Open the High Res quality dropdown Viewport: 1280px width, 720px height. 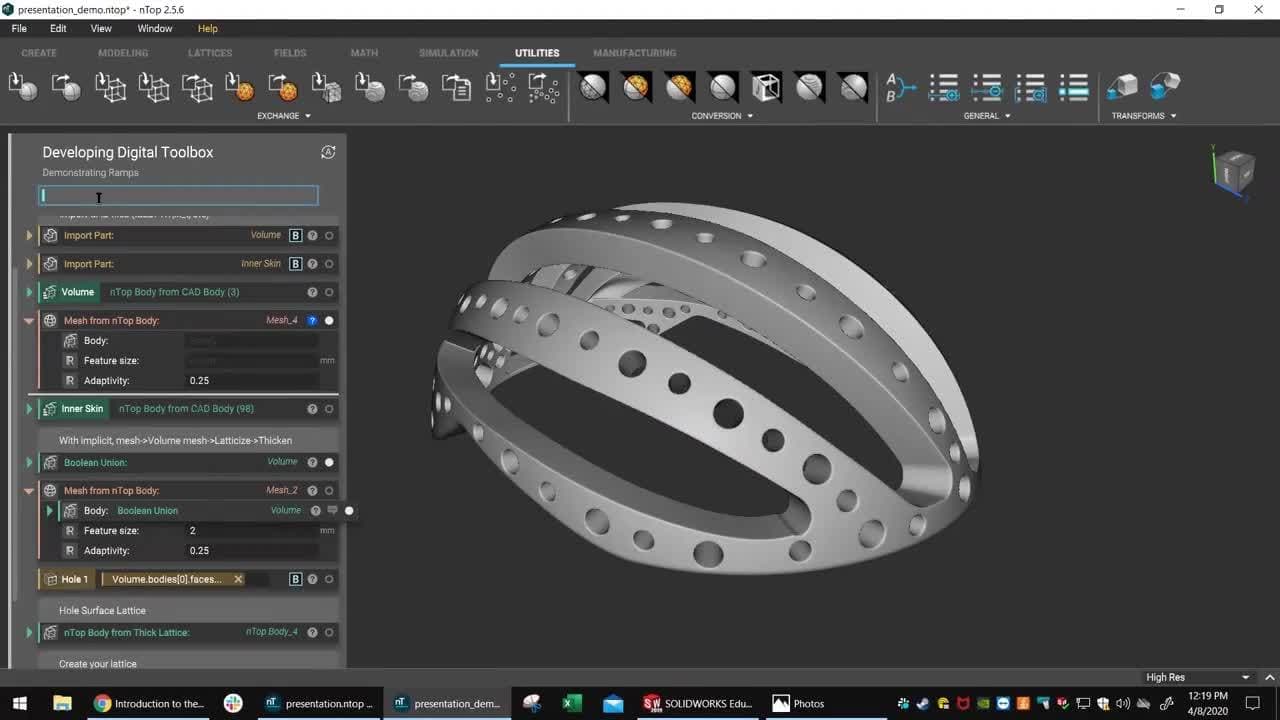pos(1198,677)
